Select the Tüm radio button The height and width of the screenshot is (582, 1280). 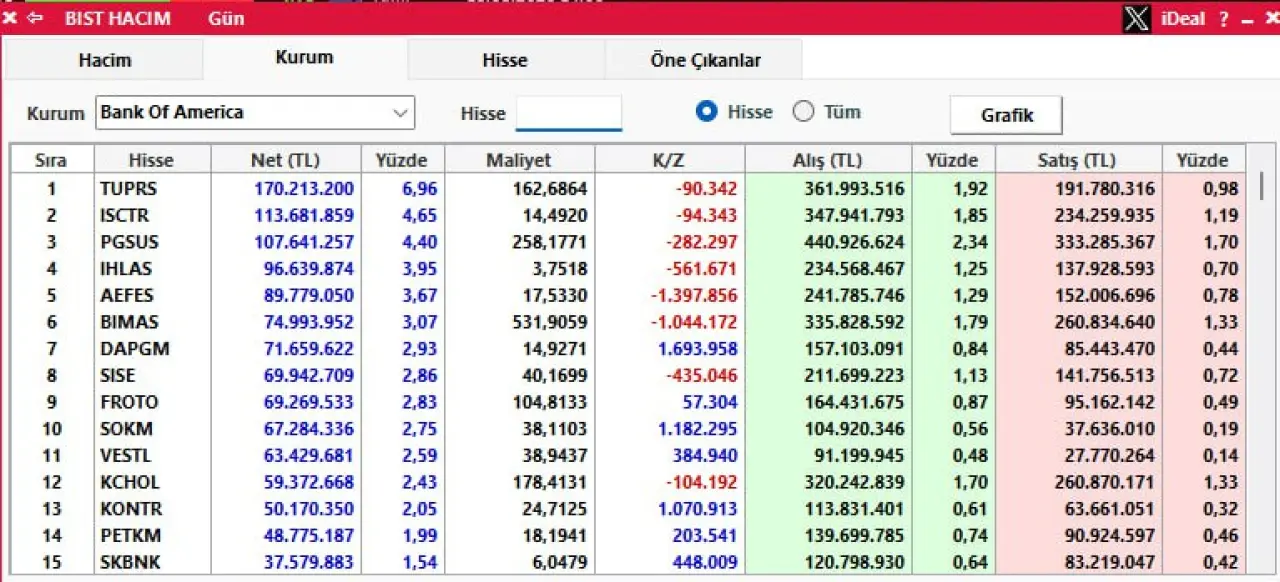coord(803,112)
